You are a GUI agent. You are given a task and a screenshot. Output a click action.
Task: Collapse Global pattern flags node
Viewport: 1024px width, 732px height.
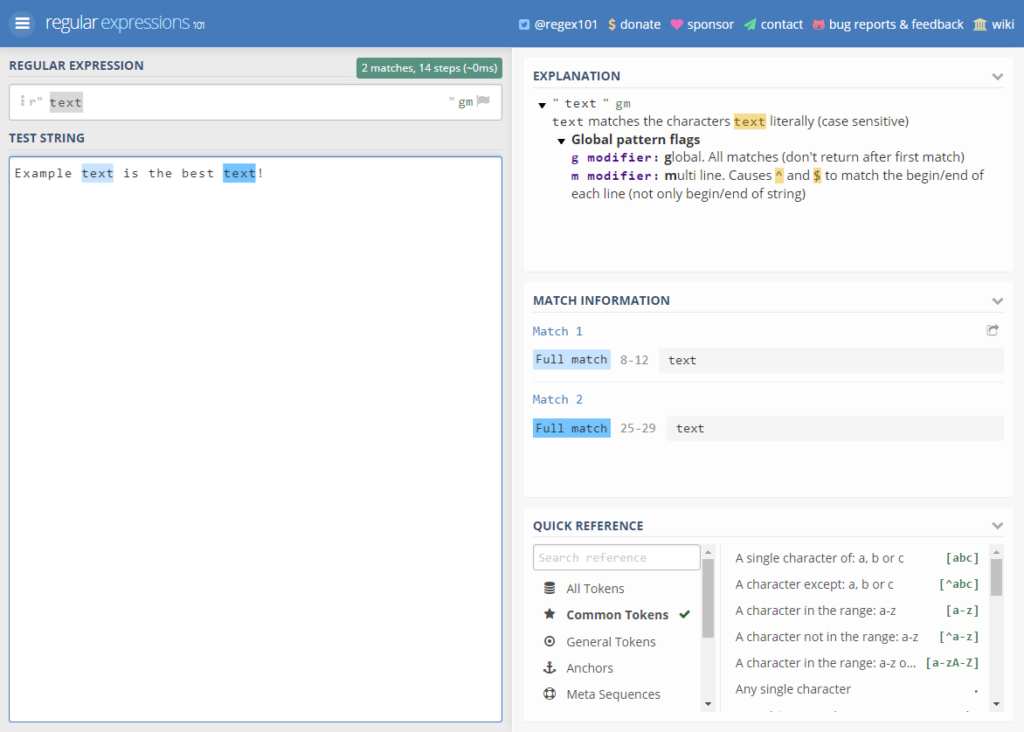pyautogui.click(x=561, y=140)
